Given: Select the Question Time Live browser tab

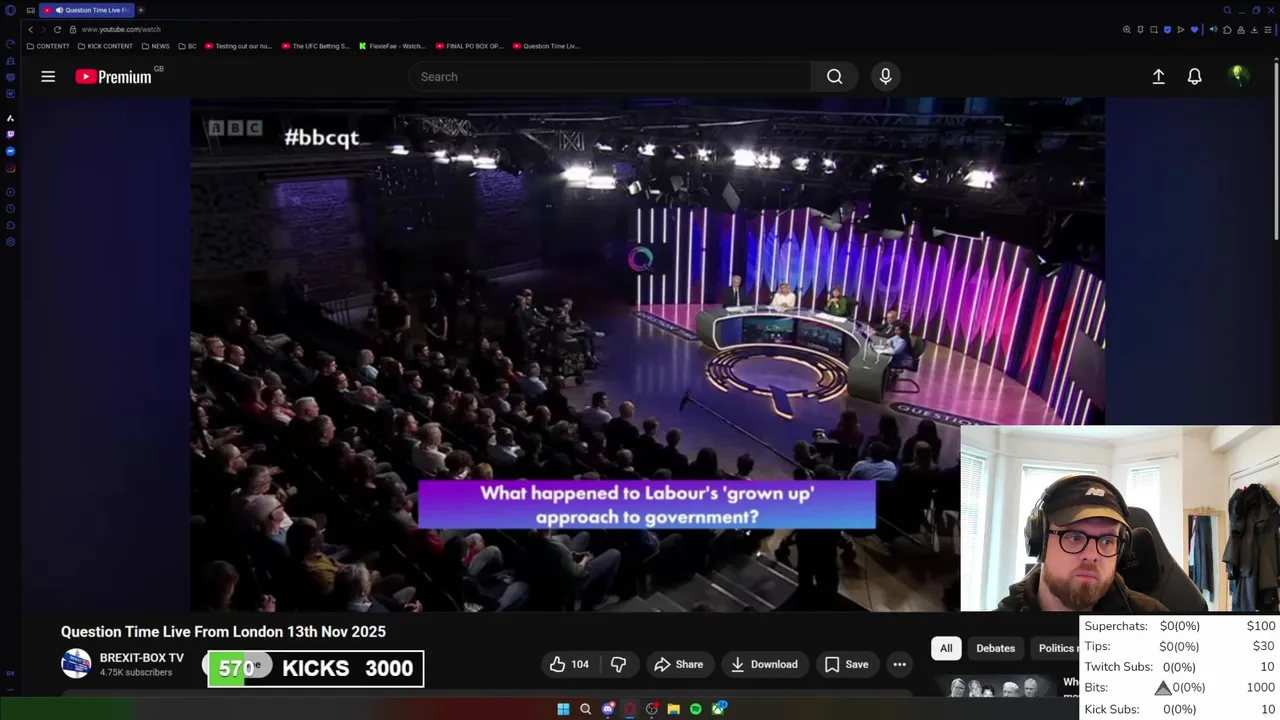Looking at the screenshot, I should (87, 10).
